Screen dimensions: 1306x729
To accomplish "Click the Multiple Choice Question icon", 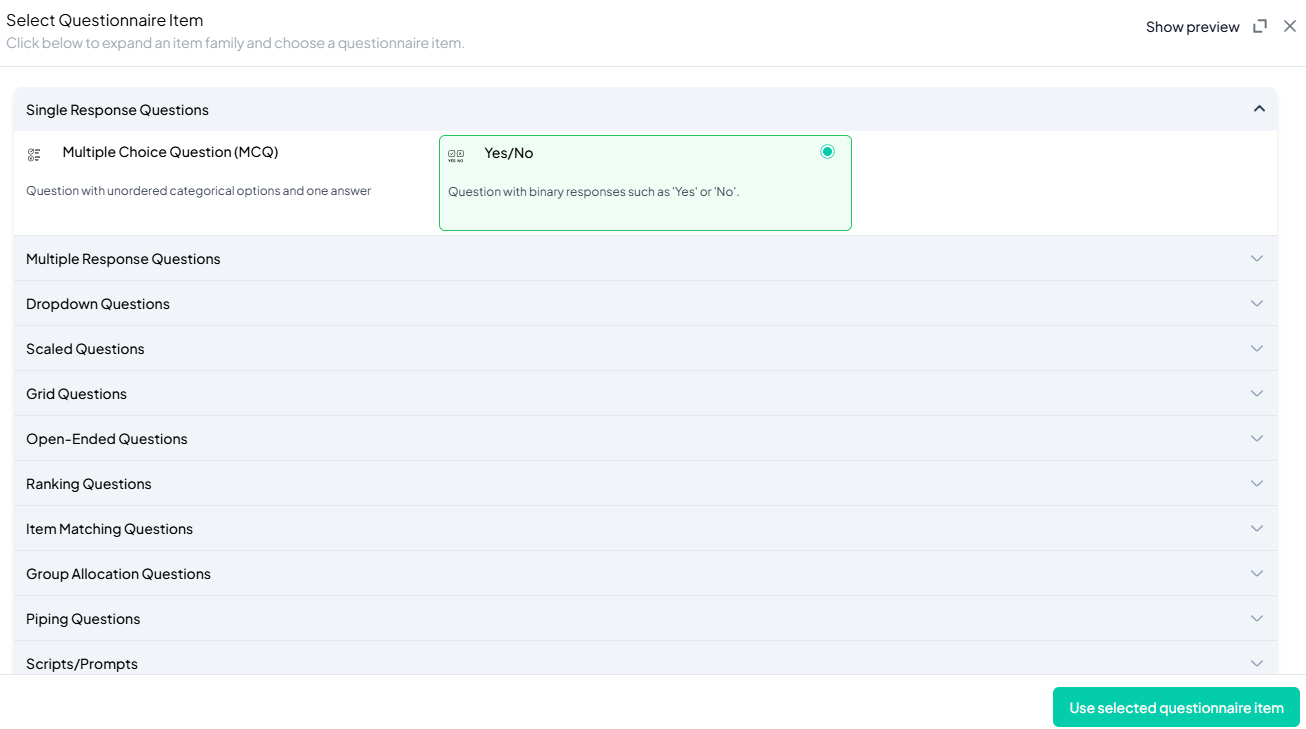I will point(34,155).
